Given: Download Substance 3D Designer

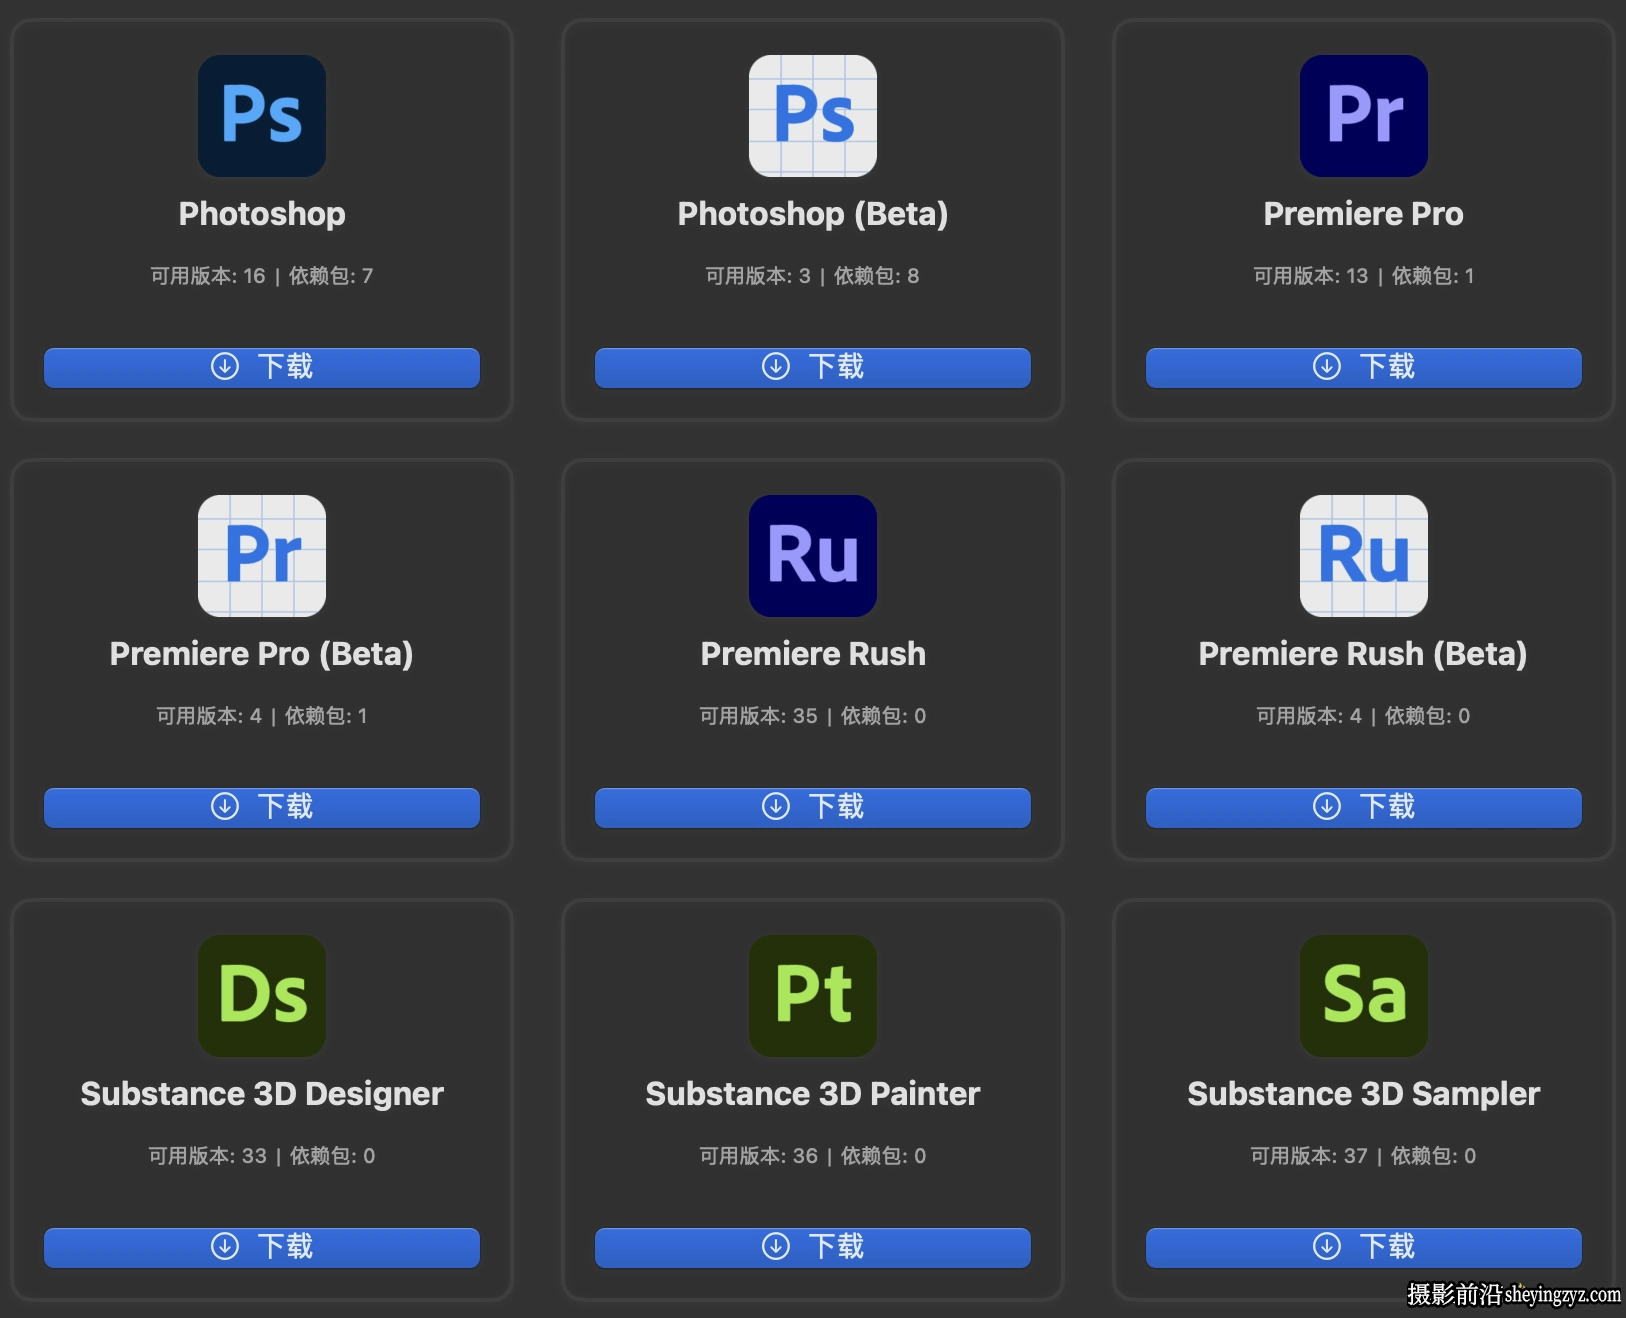Looking at the screenshot, I should (262, 1247).
